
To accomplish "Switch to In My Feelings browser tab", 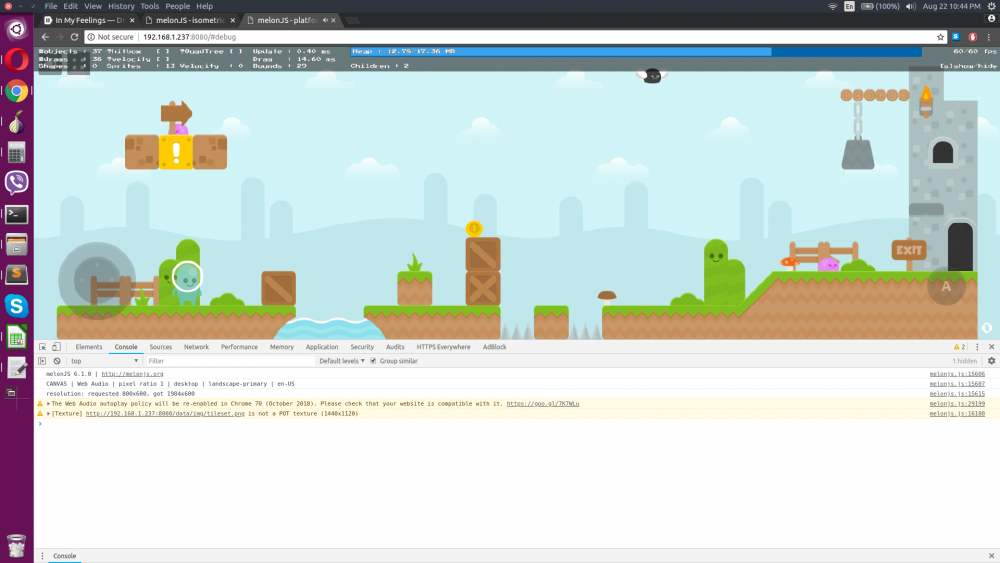I will click(x=89, y=20).
